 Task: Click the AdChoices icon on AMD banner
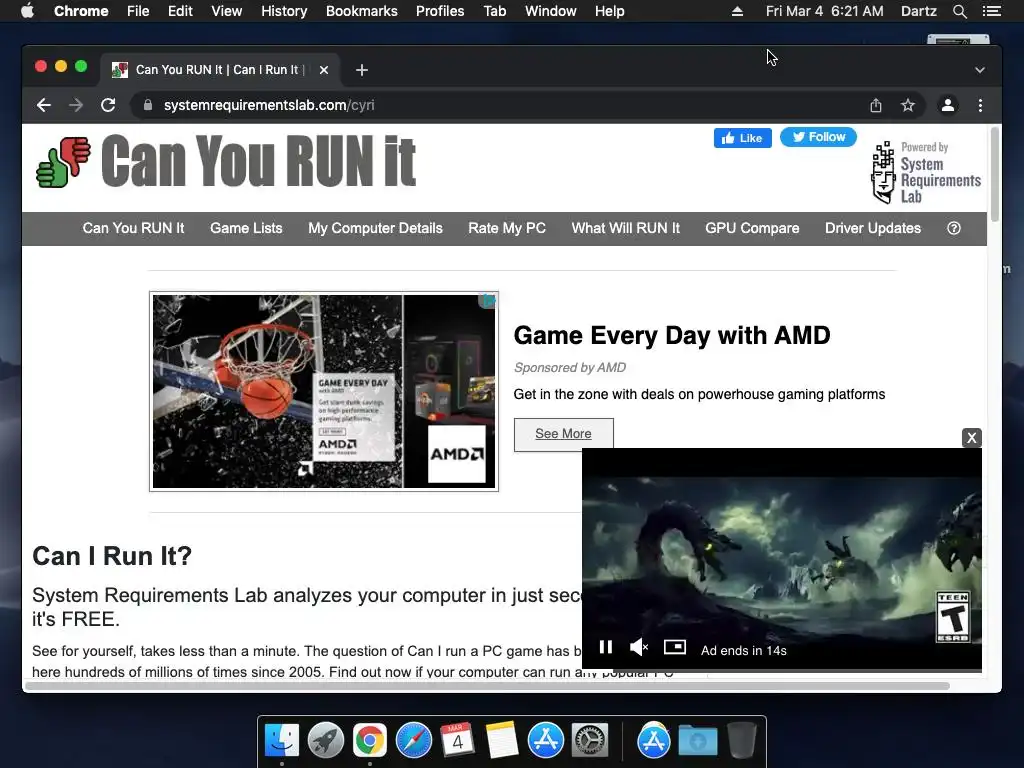click(x=488, y=300)
